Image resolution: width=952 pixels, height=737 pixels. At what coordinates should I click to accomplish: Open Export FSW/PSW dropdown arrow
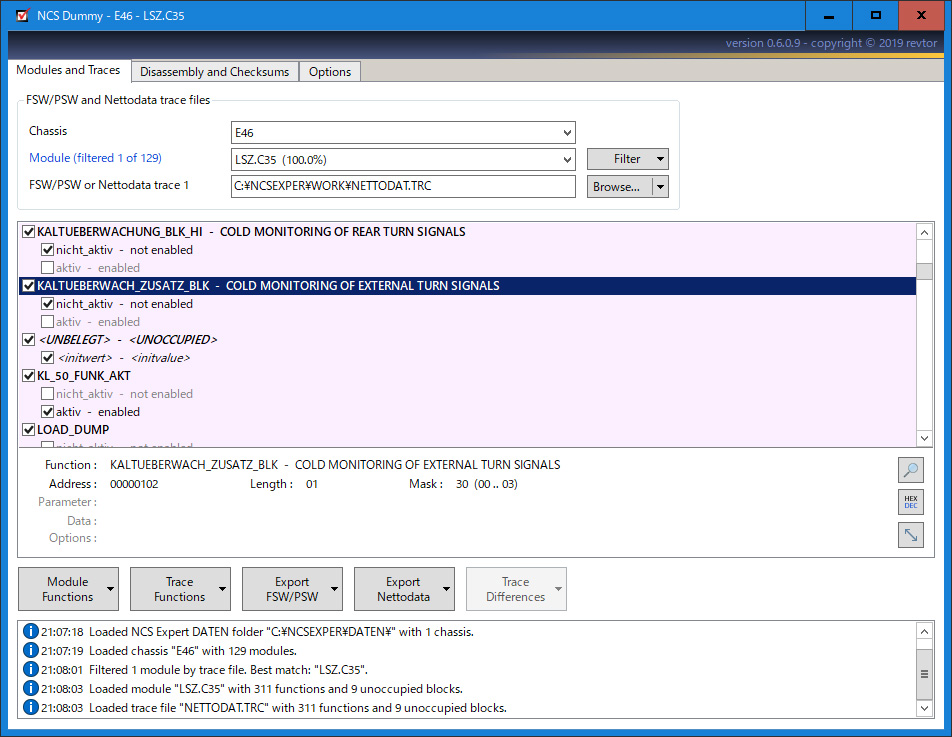pos(334,589)
